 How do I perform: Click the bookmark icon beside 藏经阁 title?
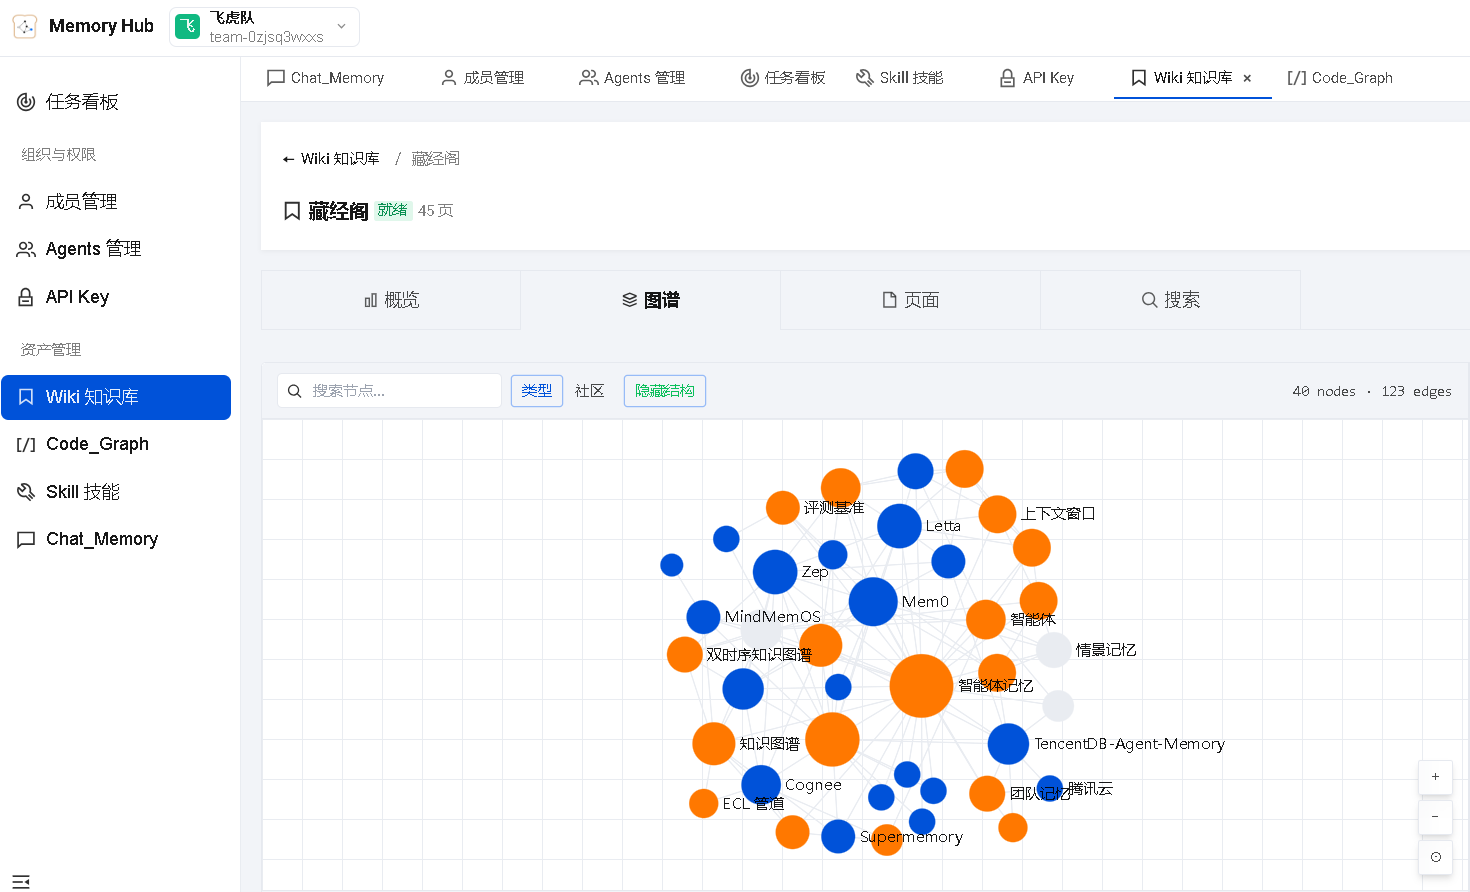click(x=292, y=211)
